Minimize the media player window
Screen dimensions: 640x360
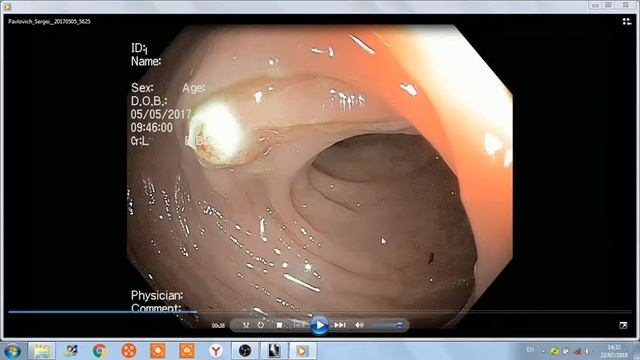click(x=596, y=5)
